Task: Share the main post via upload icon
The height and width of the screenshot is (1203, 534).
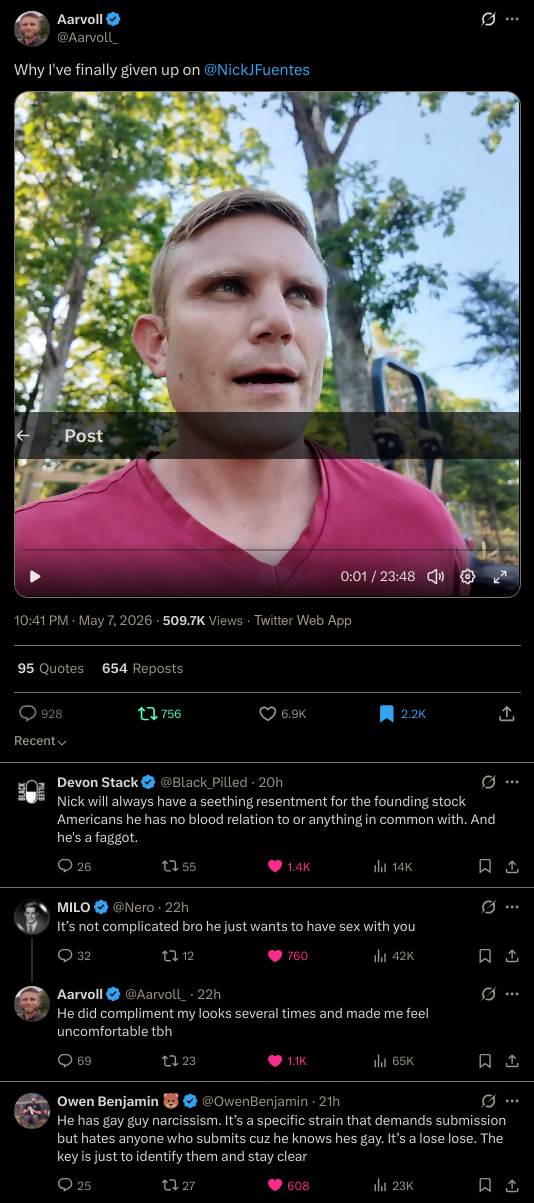Action: click(506, 713)
